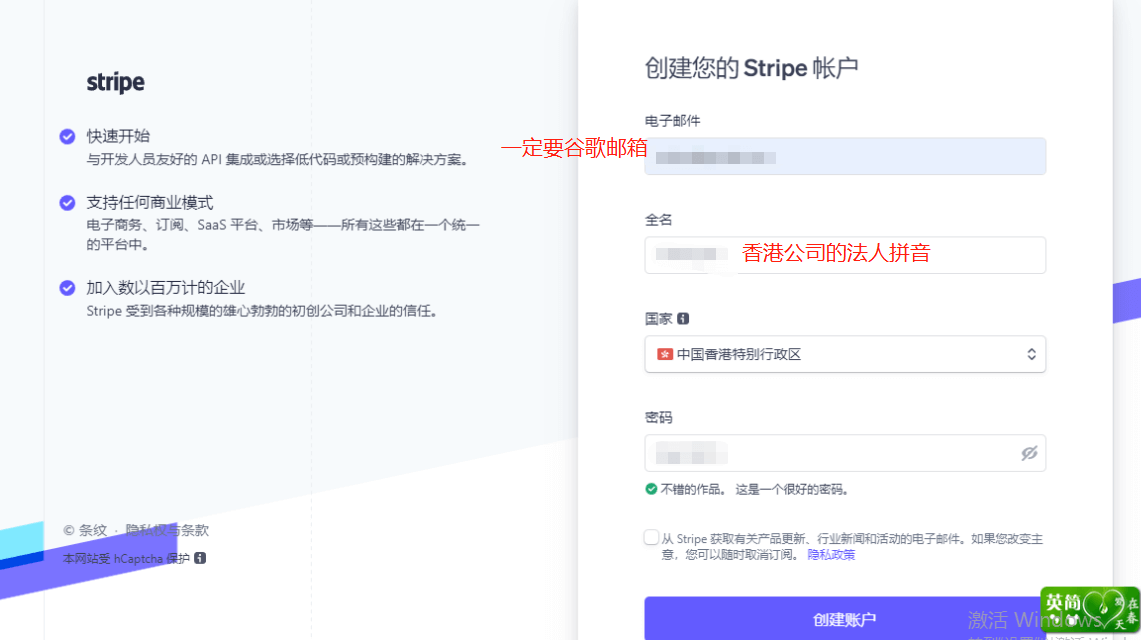Click the 密码 input field
Screen dimensions: 1141x640
click(845, 453)
